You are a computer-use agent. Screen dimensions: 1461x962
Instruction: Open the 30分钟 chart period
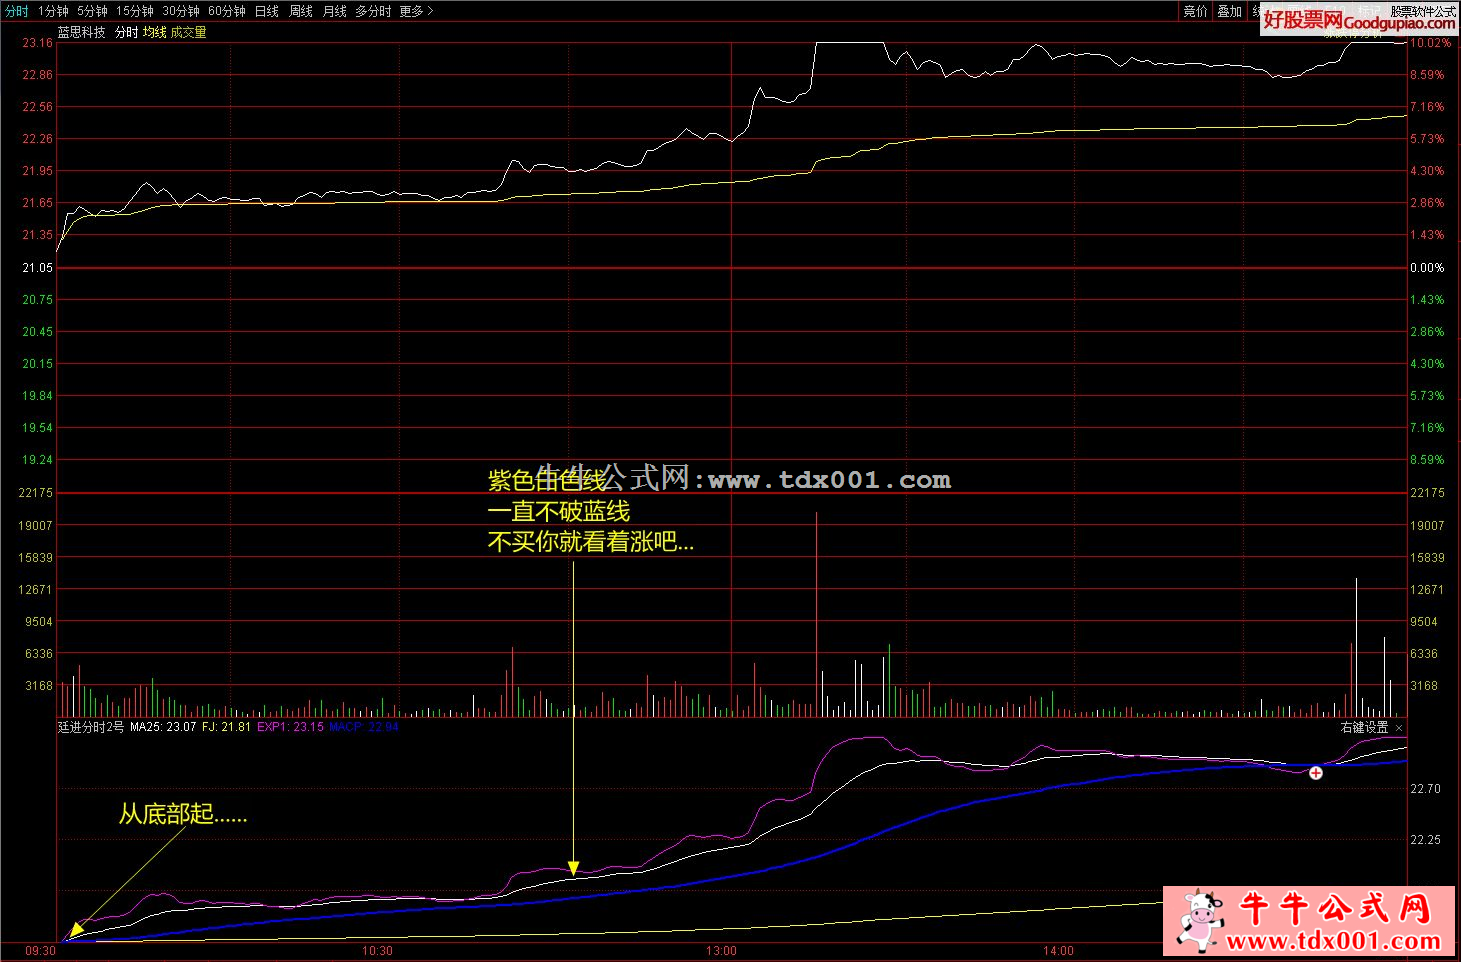tap(181, 11)
